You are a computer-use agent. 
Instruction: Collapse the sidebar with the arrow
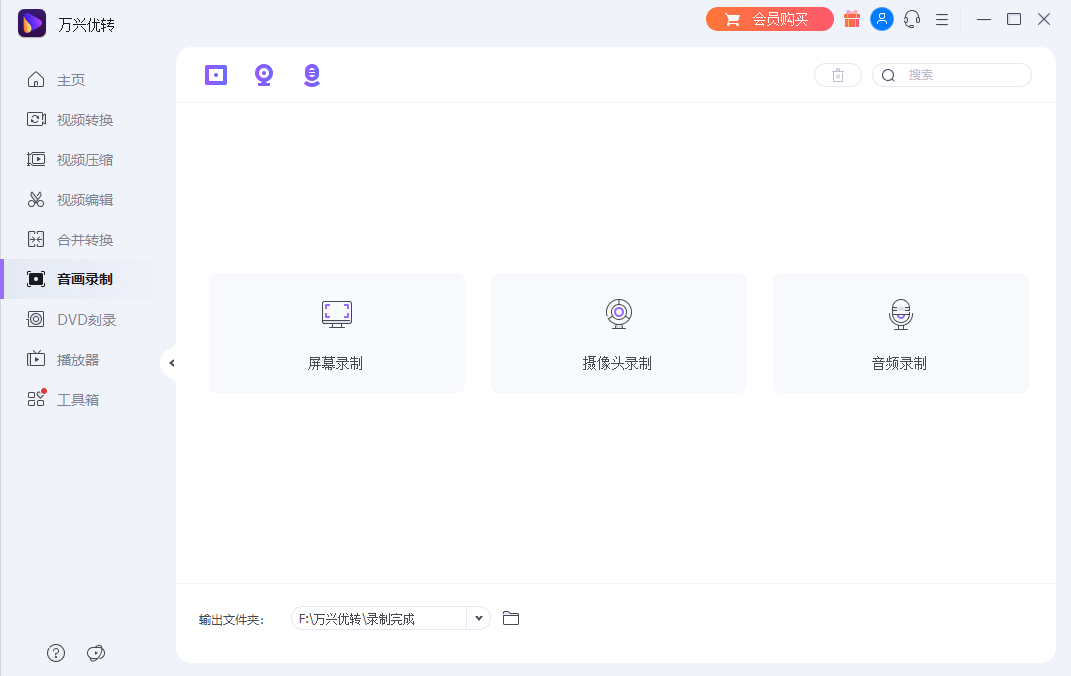click(x=171, y=363)
